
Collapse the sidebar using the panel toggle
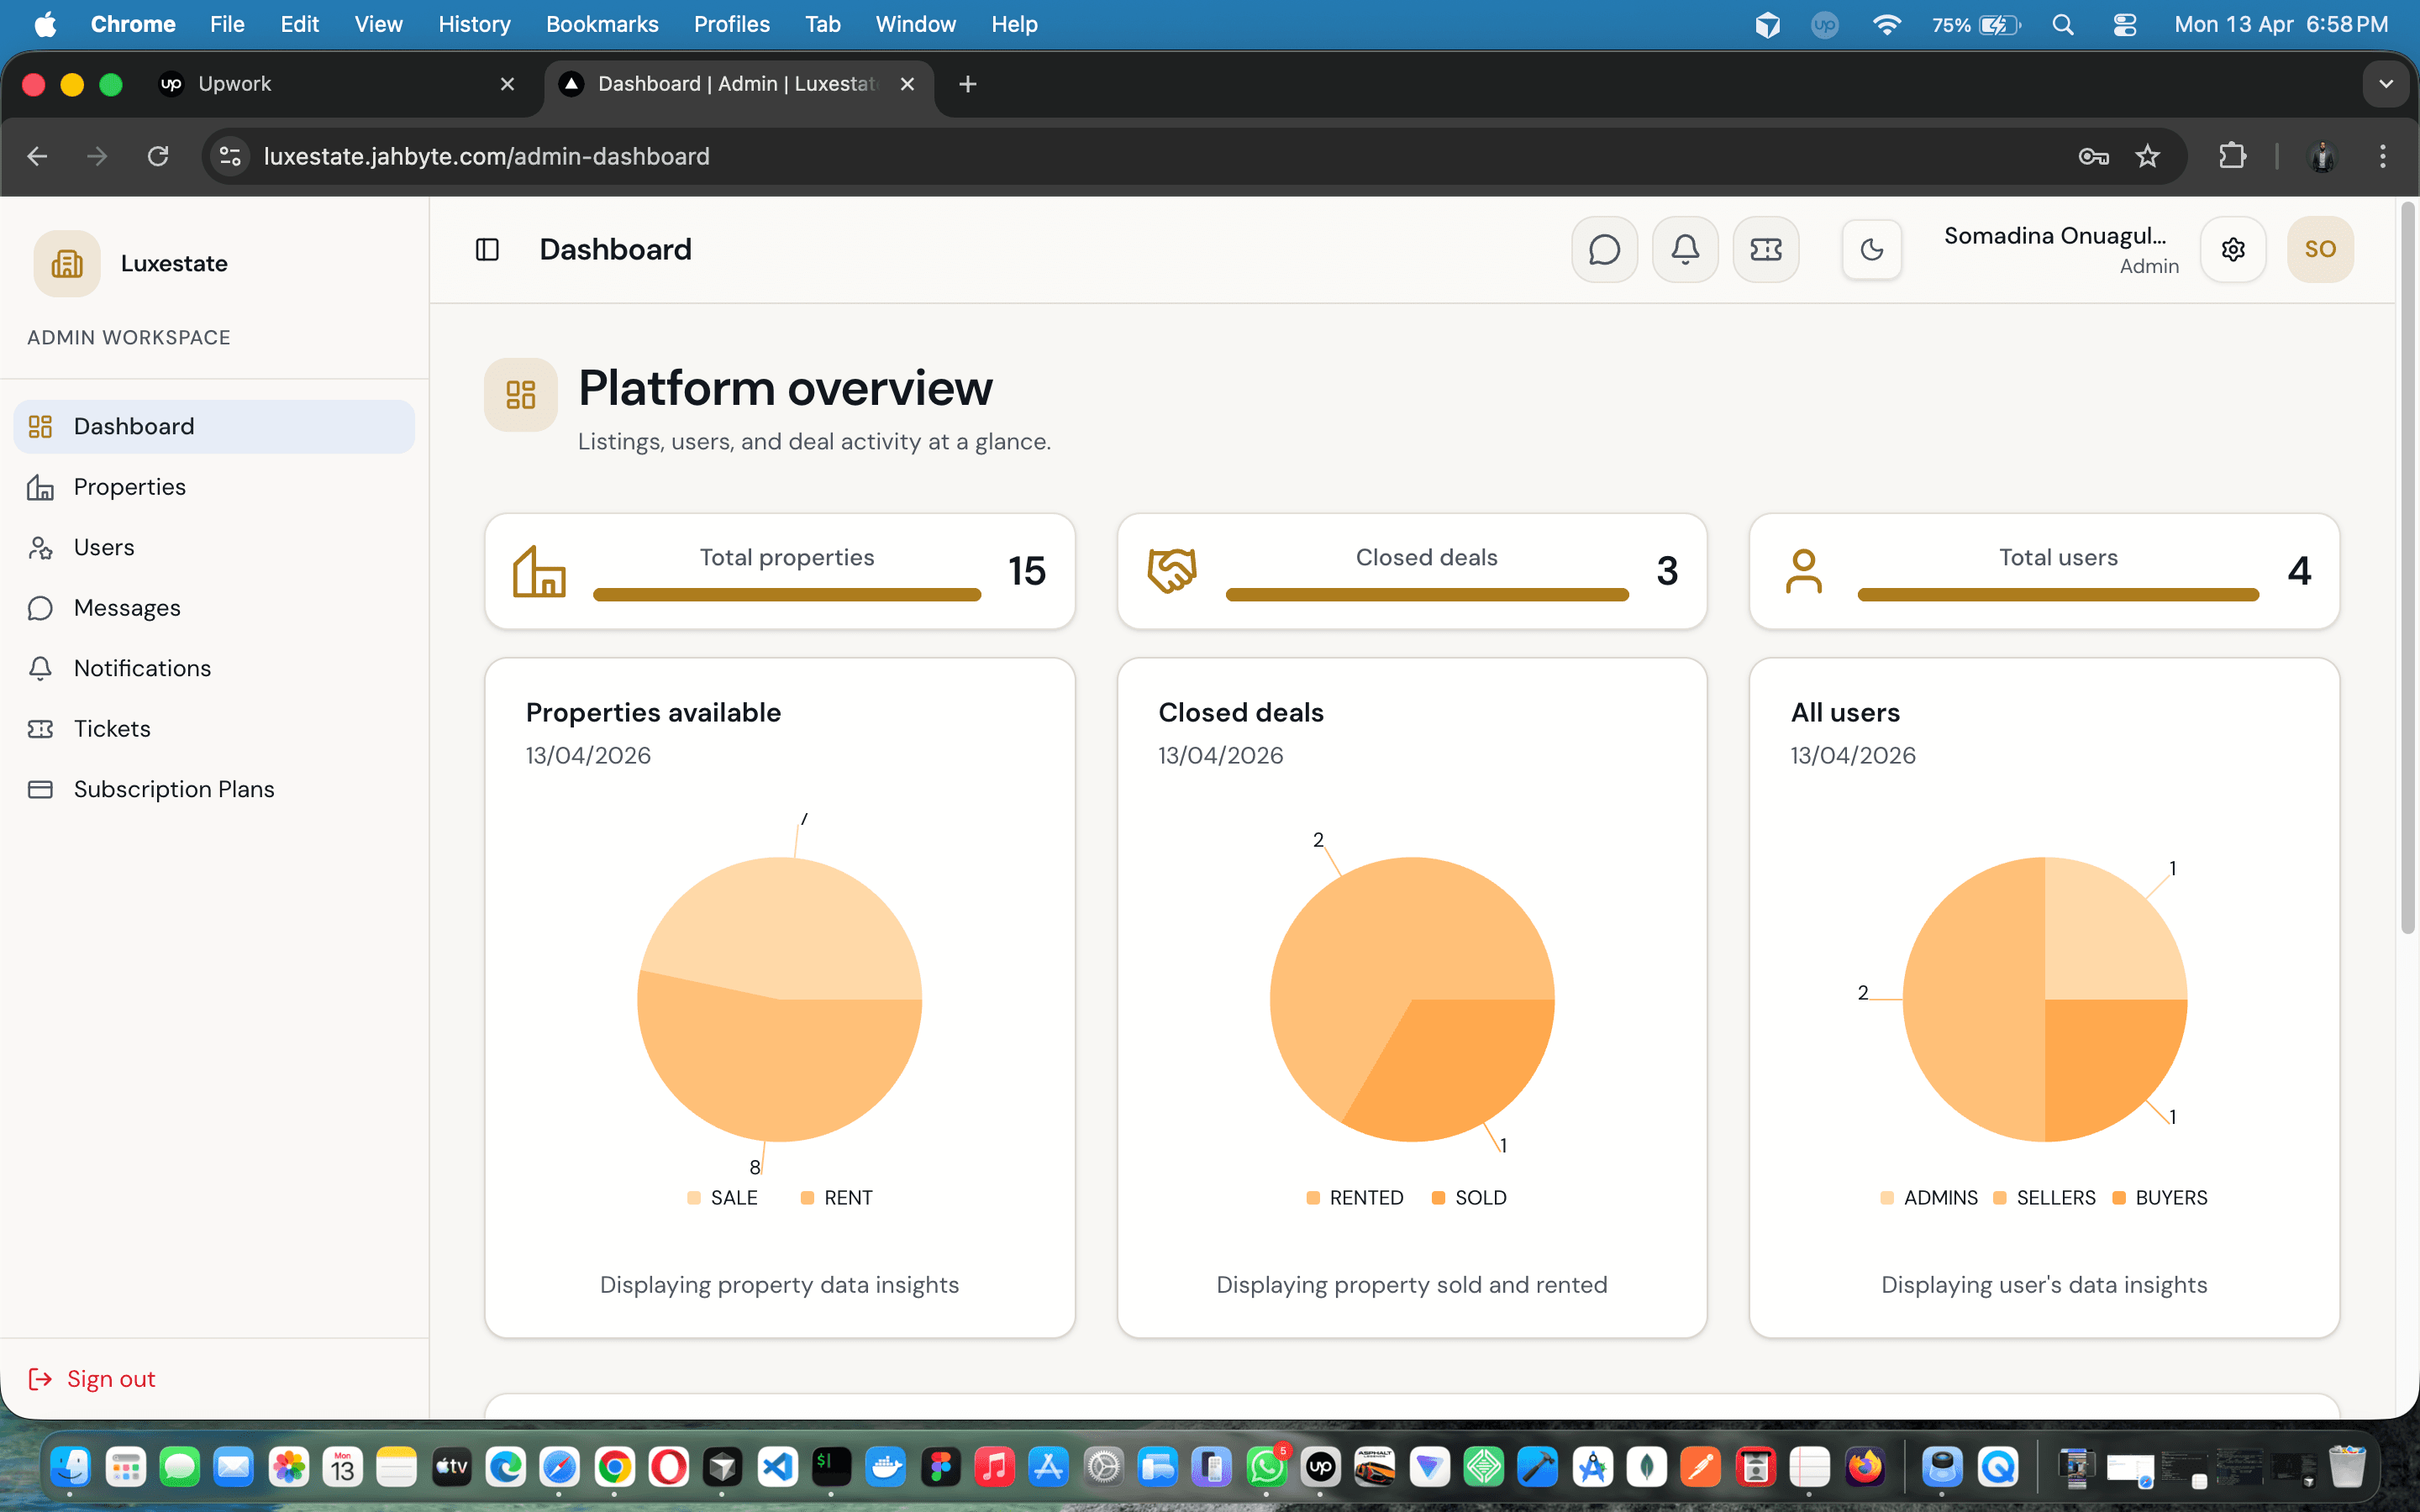(488, 249)
